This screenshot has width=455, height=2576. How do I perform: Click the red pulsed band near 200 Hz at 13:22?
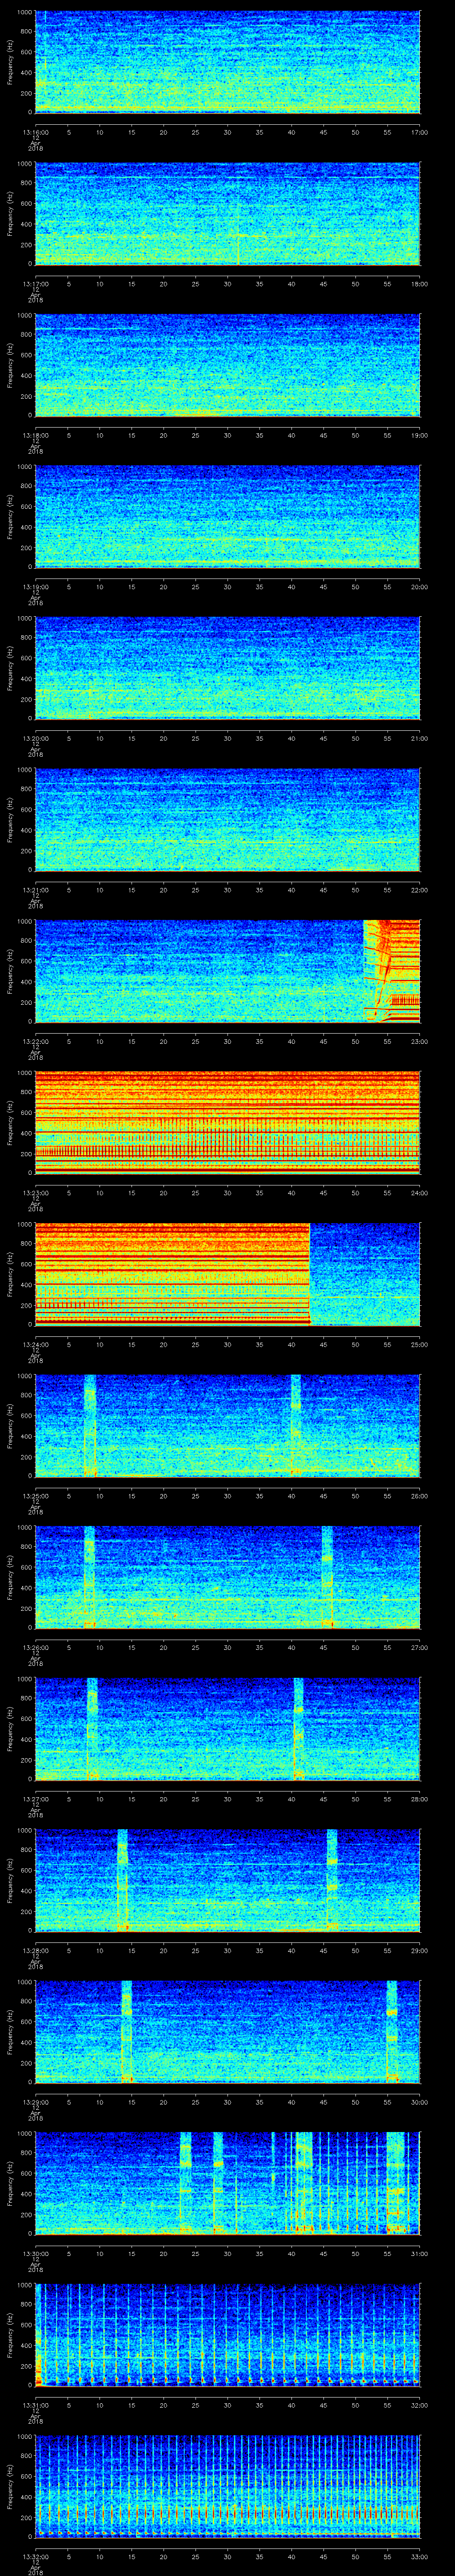404,999
